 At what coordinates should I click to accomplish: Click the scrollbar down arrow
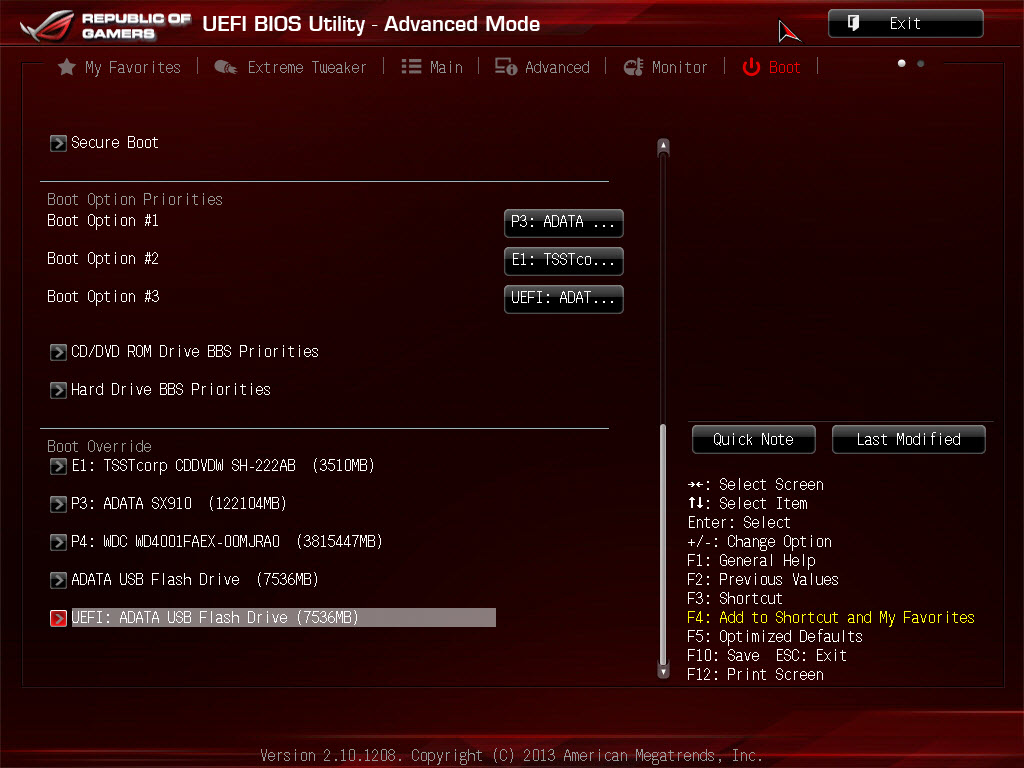click(664, 671)
